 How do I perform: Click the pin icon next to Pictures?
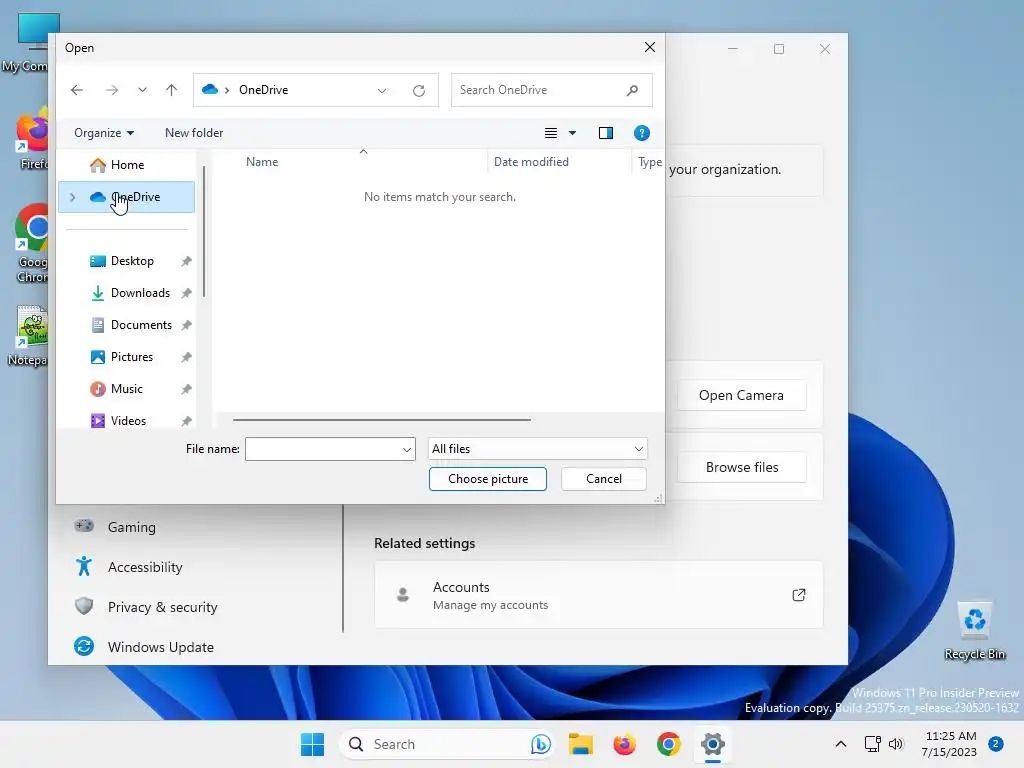(186, 357)
